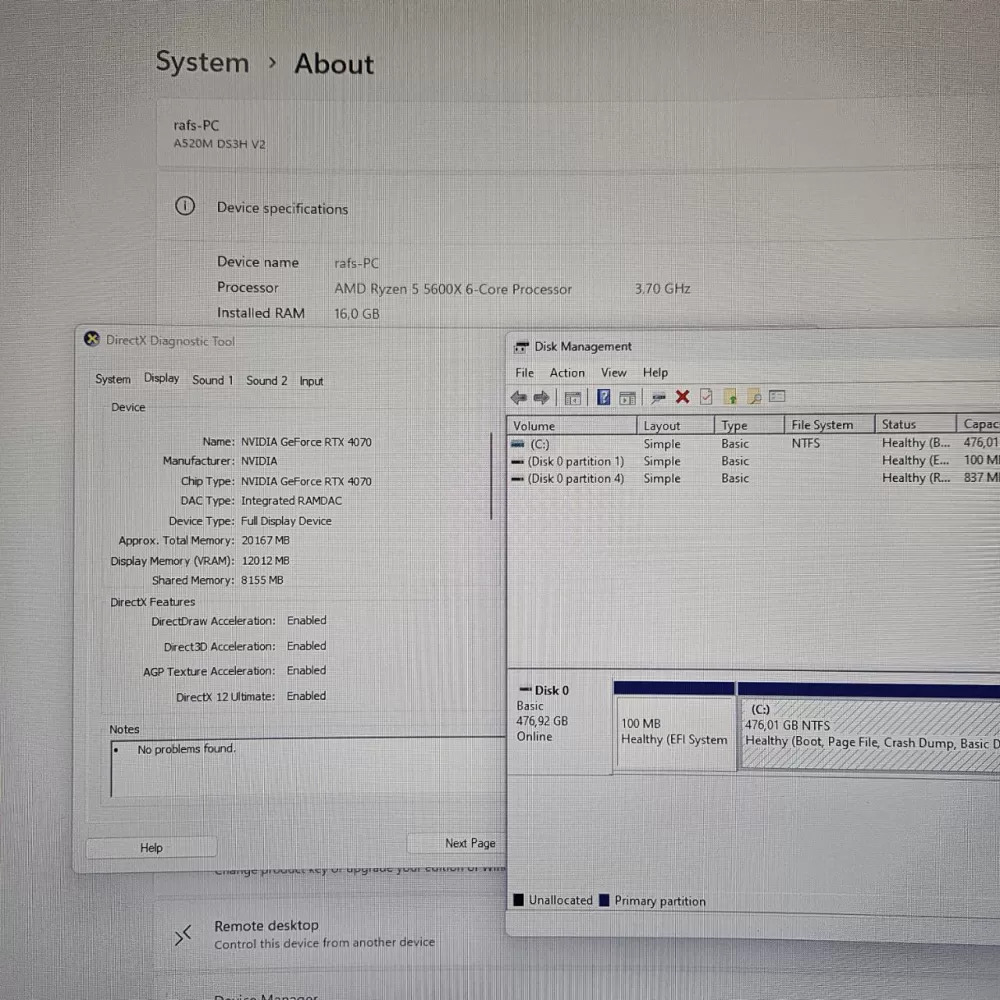Screen dimensions: 1000x1000
Task: Click the Back arrow in Disk Management toolbar
Action: point(518,398)
